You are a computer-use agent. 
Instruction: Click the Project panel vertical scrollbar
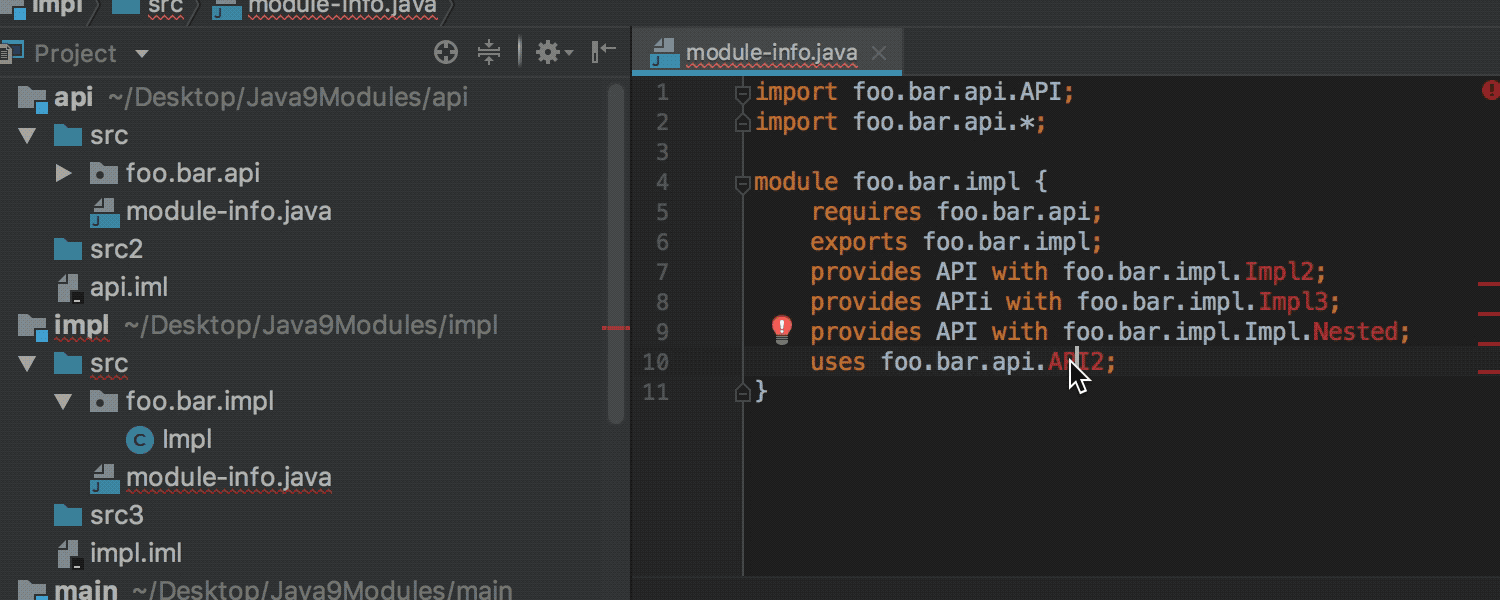(616, 253)
